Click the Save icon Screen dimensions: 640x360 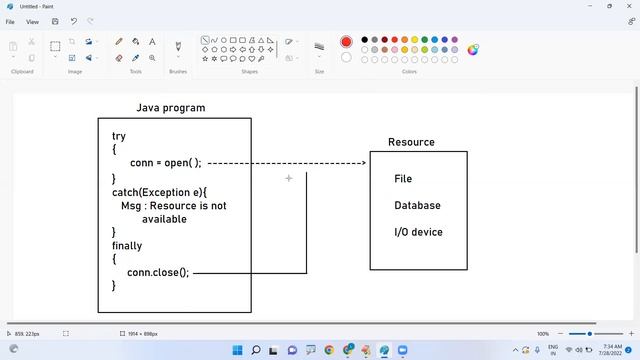pos(55,21)
